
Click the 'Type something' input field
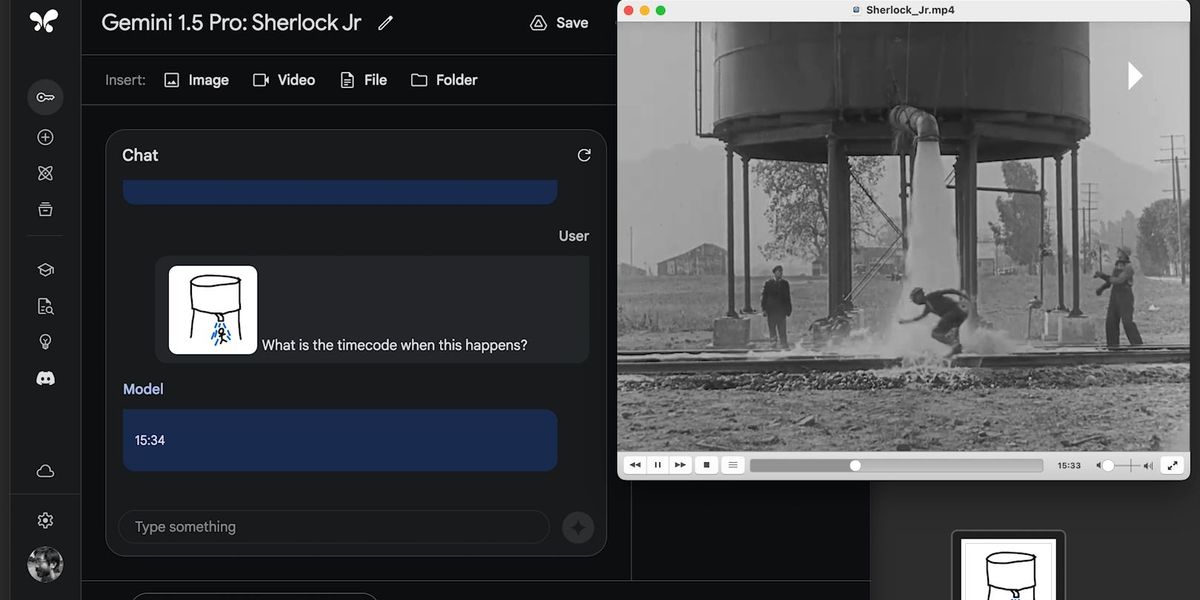[334, 527]
